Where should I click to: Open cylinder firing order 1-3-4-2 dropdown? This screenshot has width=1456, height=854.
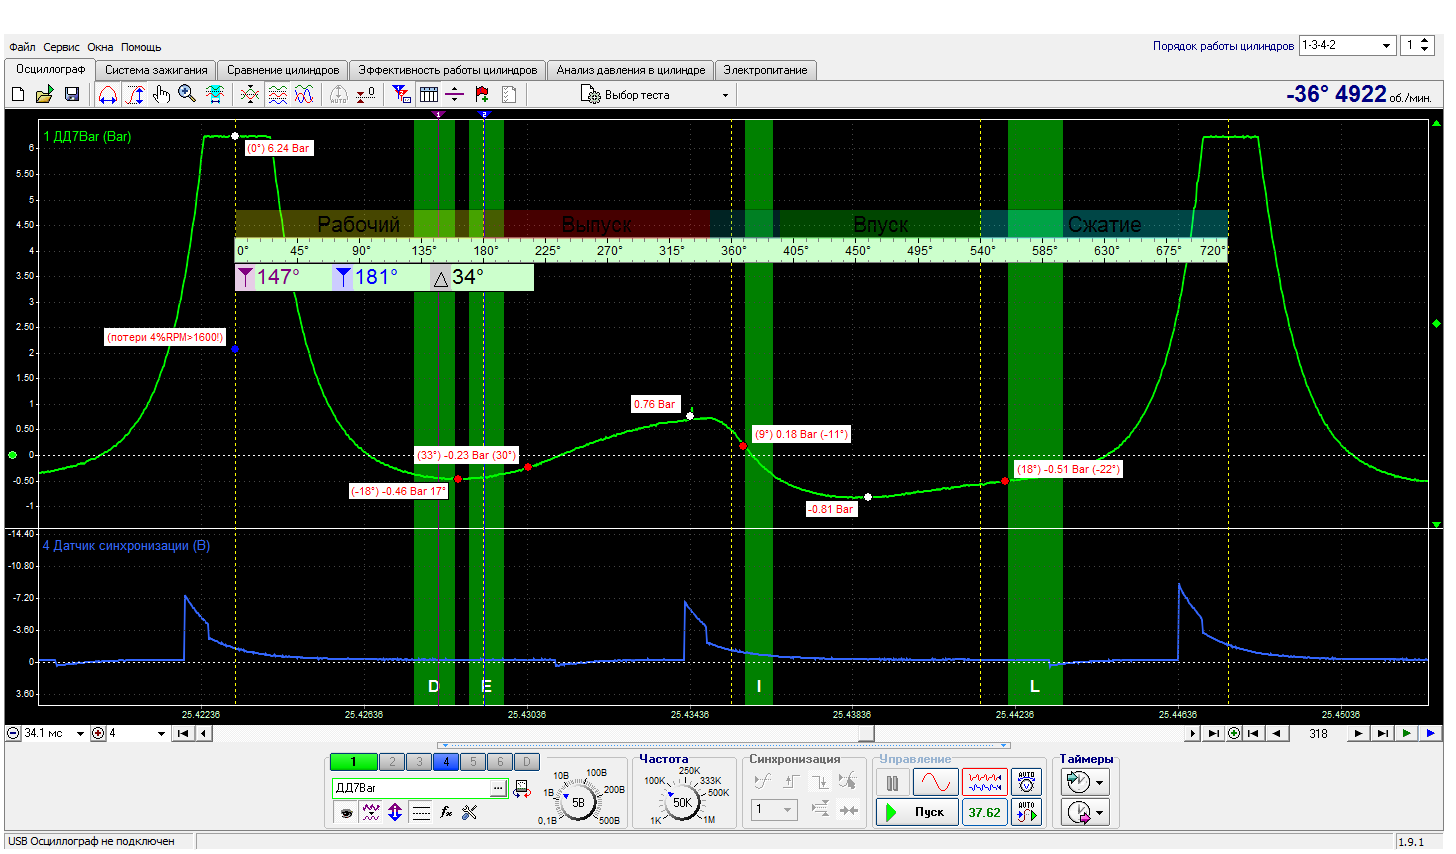1347,46
